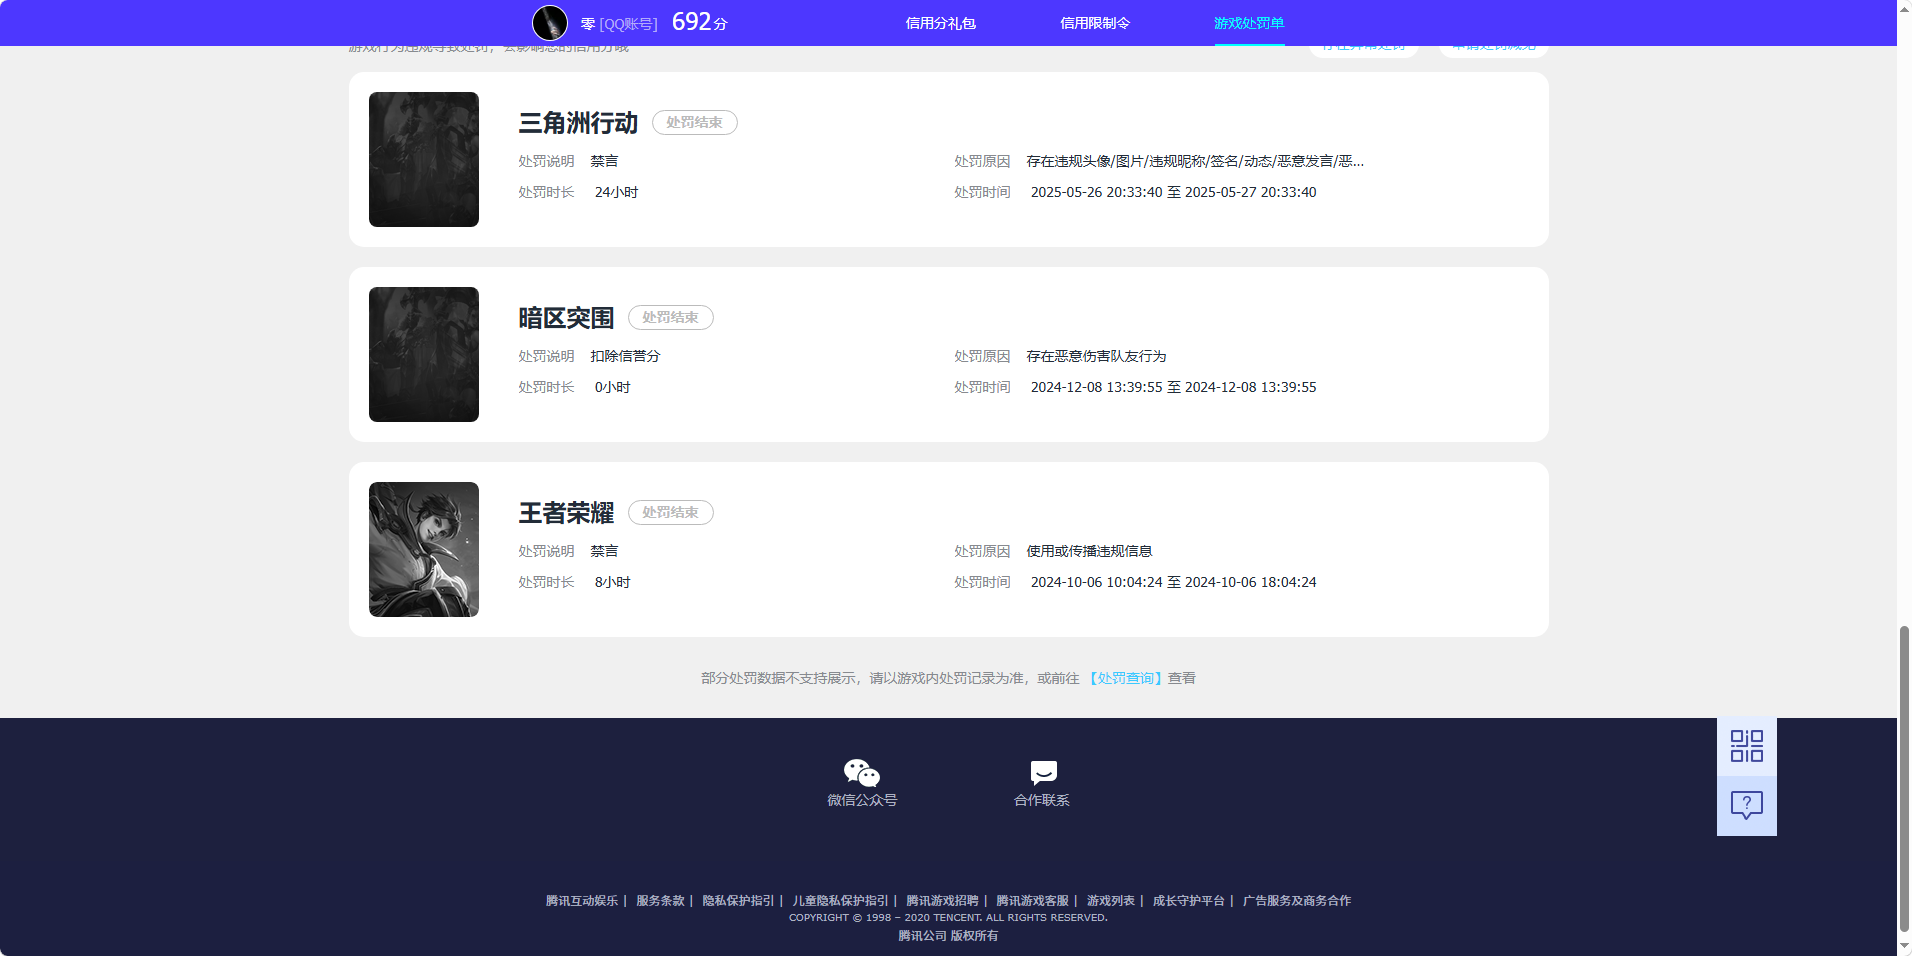Click punishment time 2024-10-06 10:04:24 range
Image resolution: width=1912 pixels, height=956 pixels.
tap(1173, 582)
